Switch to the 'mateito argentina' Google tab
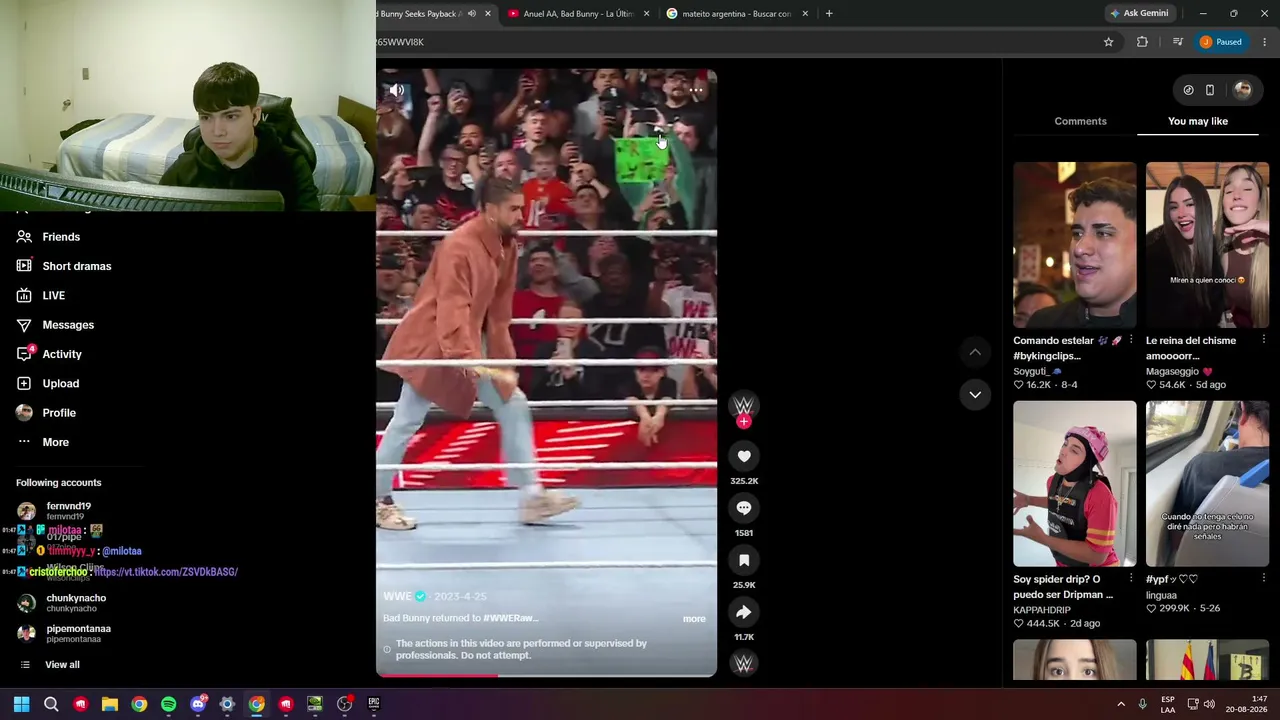This screenshot has width=1280, height=720. [736, 14]
